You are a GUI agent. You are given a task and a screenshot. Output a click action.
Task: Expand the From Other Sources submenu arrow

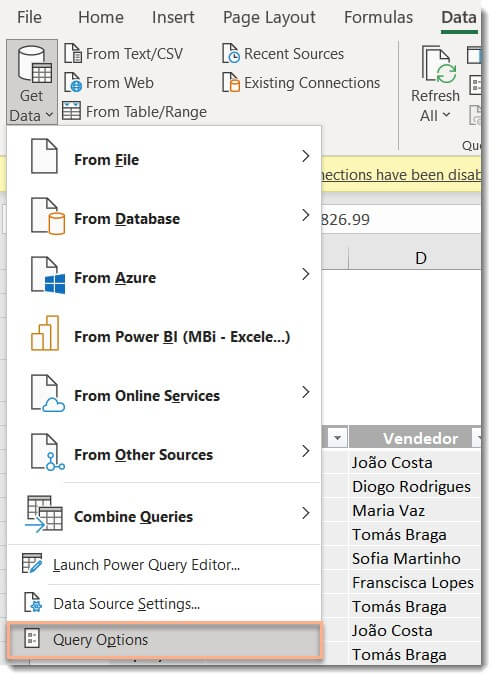[306, 451]
